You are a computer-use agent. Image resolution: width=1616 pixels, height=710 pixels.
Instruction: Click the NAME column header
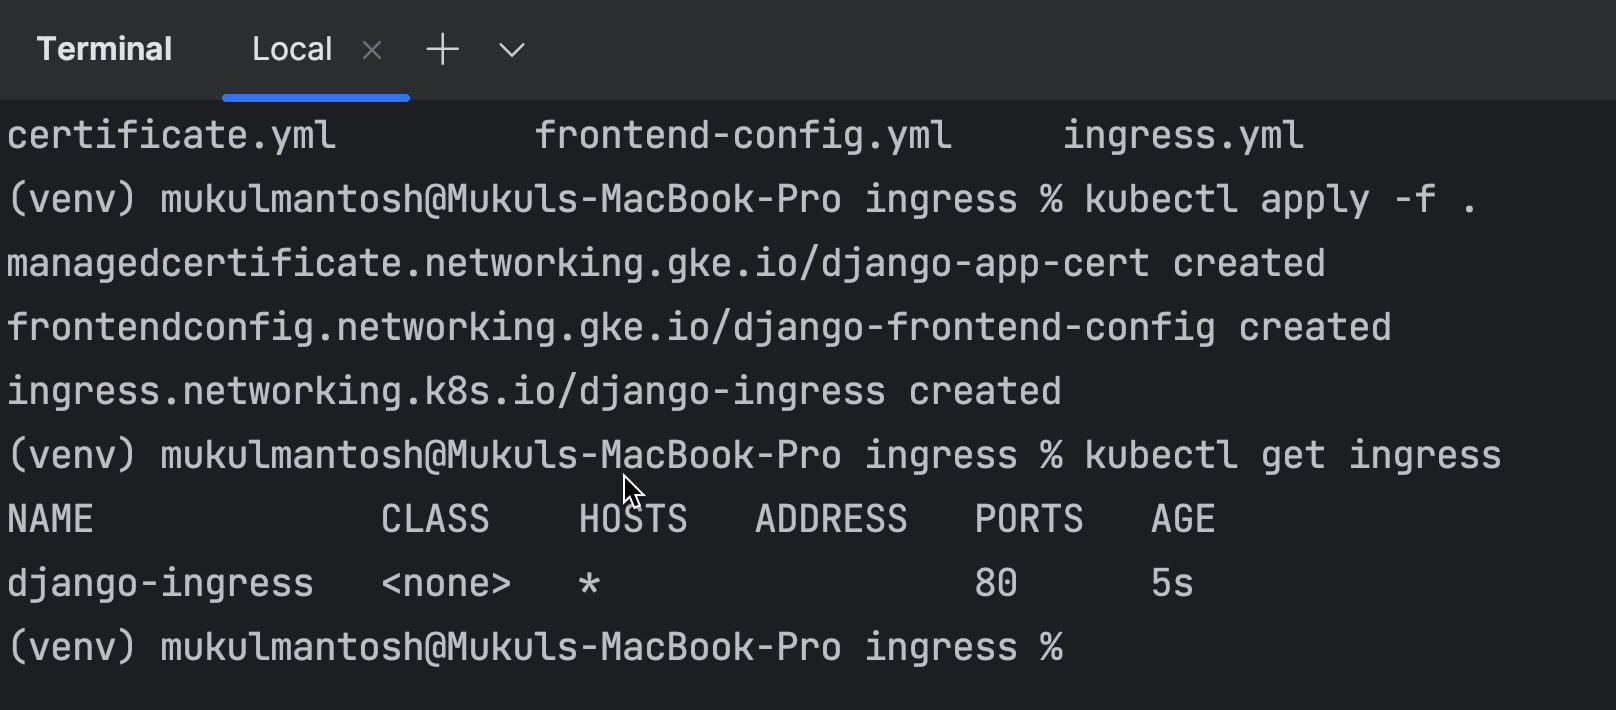50,519
